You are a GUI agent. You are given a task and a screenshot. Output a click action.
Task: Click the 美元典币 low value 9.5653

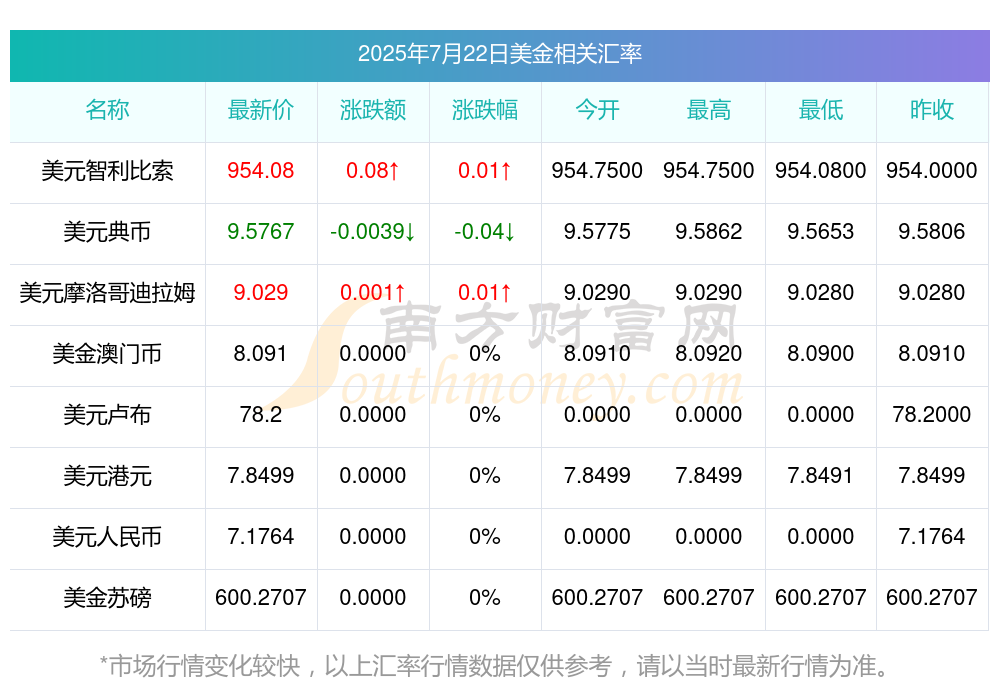(821, 232)
